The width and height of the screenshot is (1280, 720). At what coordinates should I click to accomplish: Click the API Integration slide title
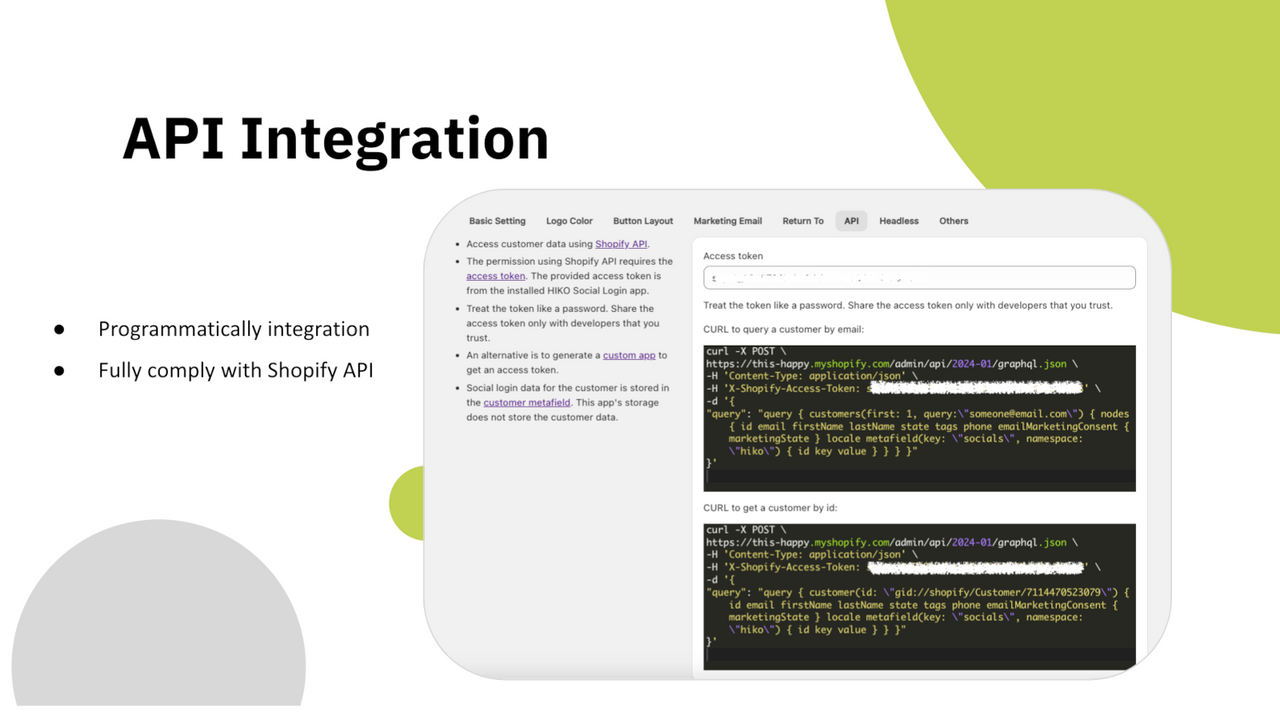(335, 139)
